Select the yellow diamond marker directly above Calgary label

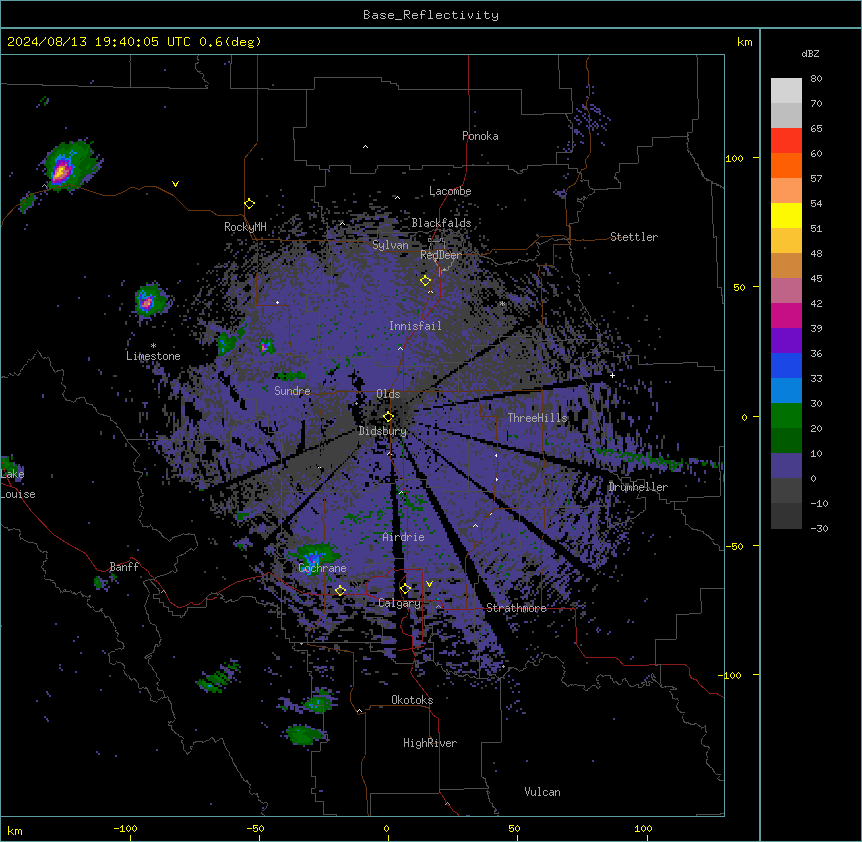coord(405,589)
